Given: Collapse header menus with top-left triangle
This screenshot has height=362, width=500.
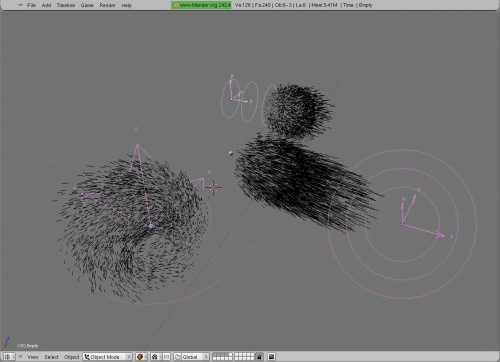Looking at the screenshot, I should coord(20,5).
